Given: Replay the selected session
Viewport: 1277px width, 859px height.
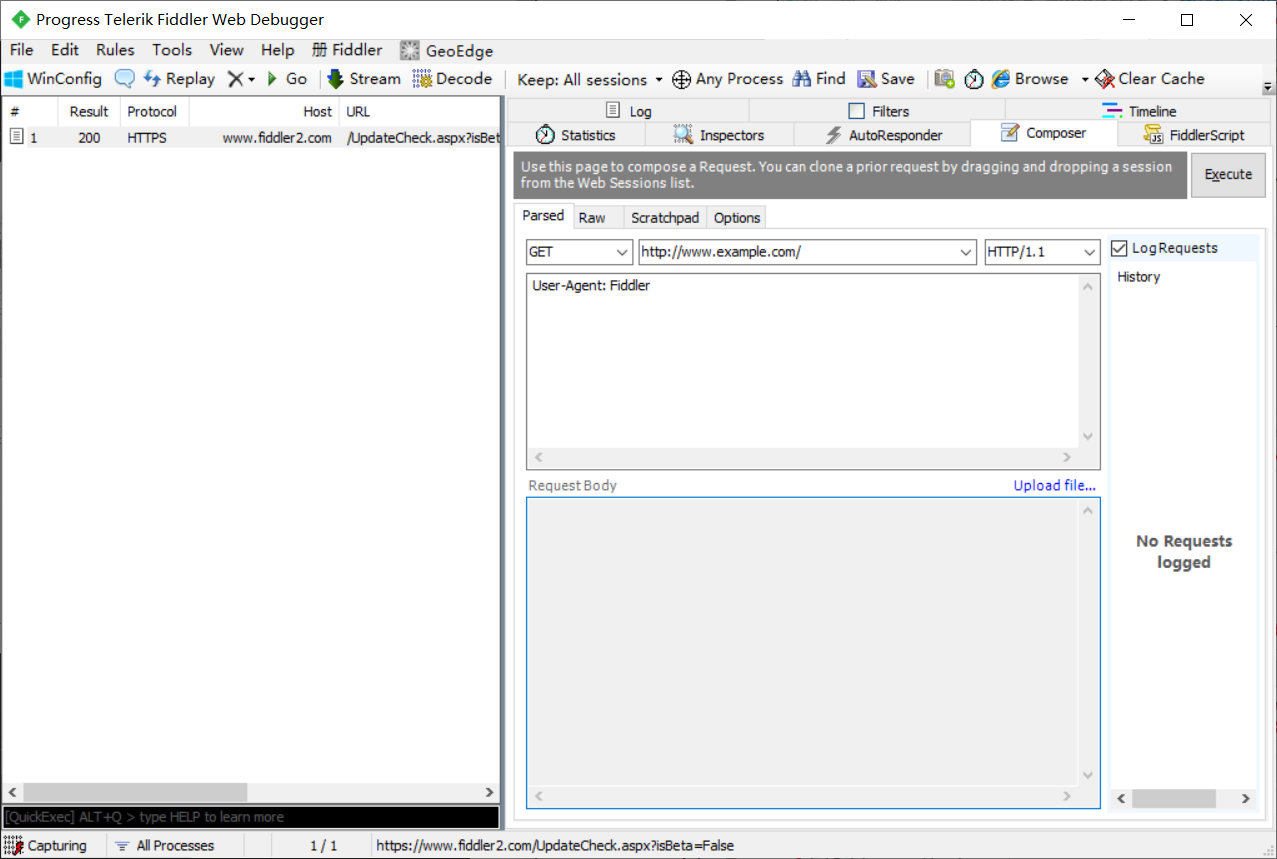Looking at the screenshot, I should (179, 79).
